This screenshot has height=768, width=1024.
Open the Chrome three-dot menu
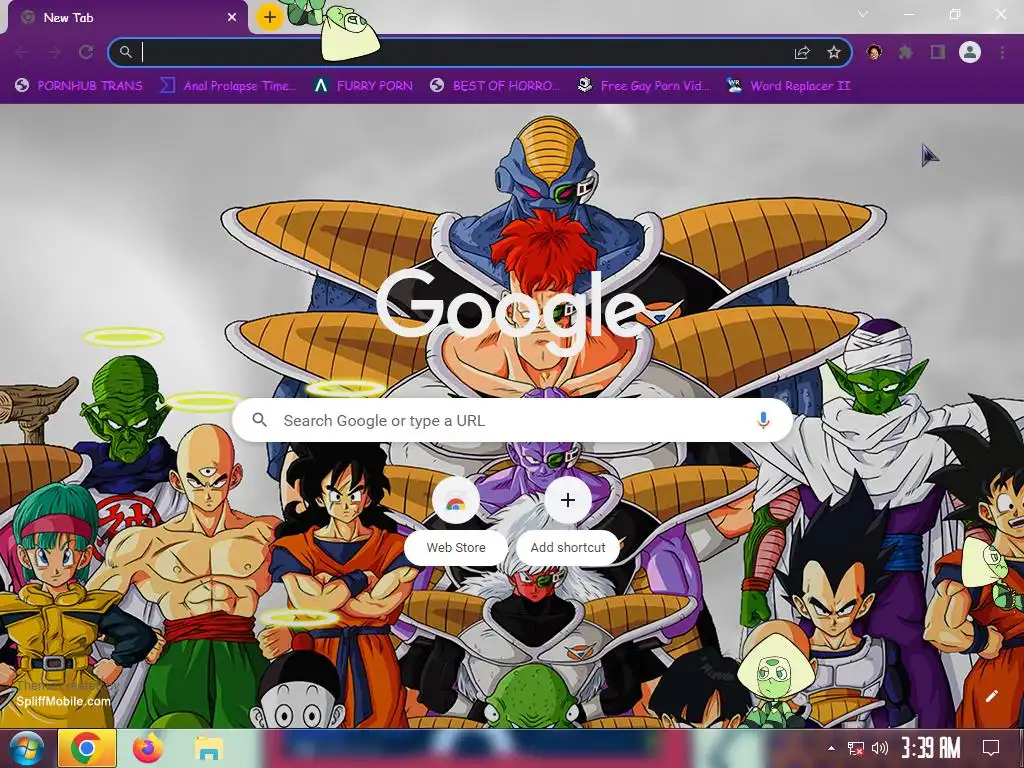(x=1002, y=52)
